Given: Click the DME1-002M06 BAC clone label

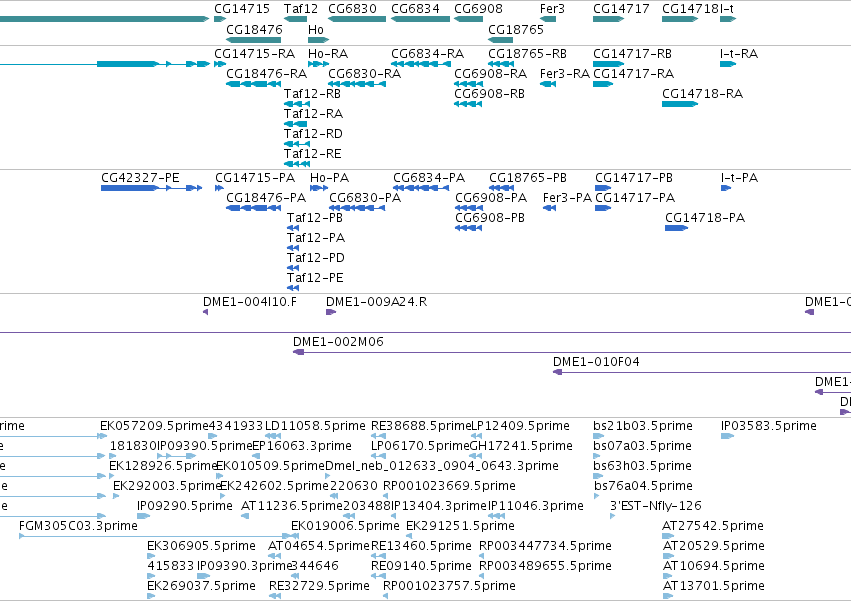Looking at the screenshot, I should [338, 342].
